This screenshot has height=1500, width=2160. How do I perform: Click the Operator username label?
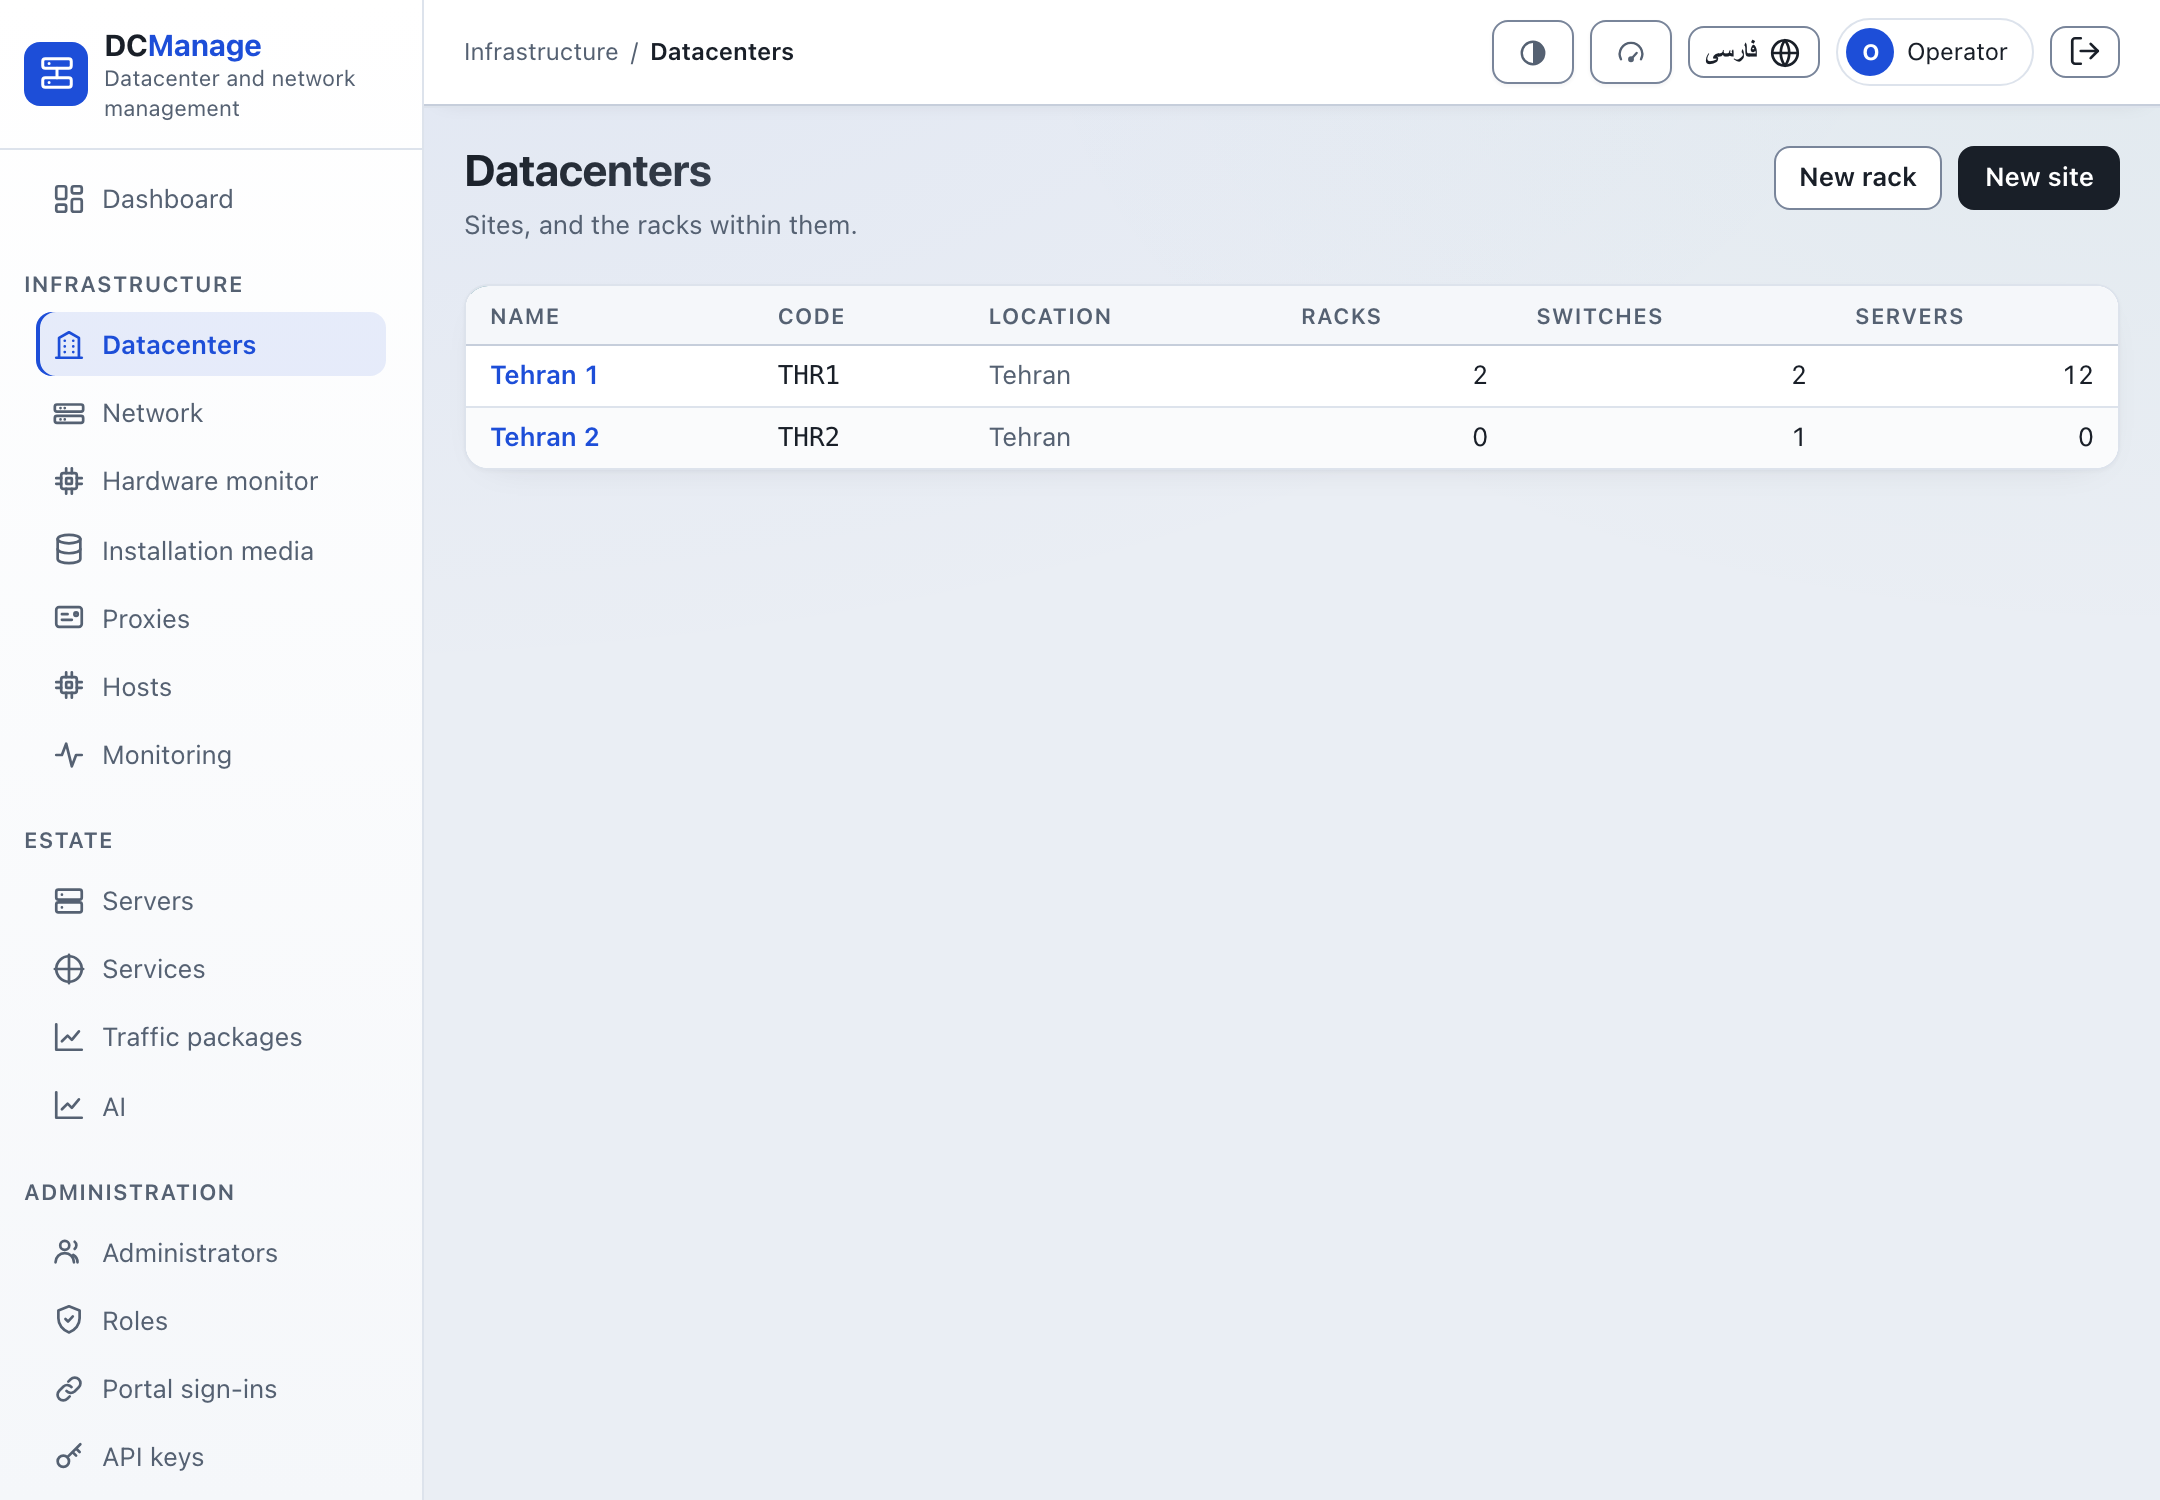click(x=1957, y=52)
